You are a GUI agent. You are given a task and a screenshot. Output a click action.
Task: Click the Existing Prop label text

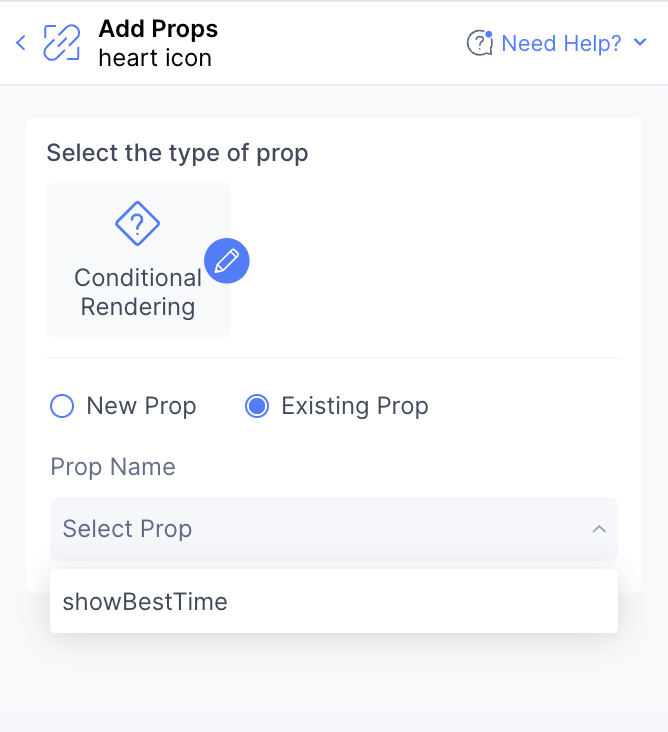point(355,406)
